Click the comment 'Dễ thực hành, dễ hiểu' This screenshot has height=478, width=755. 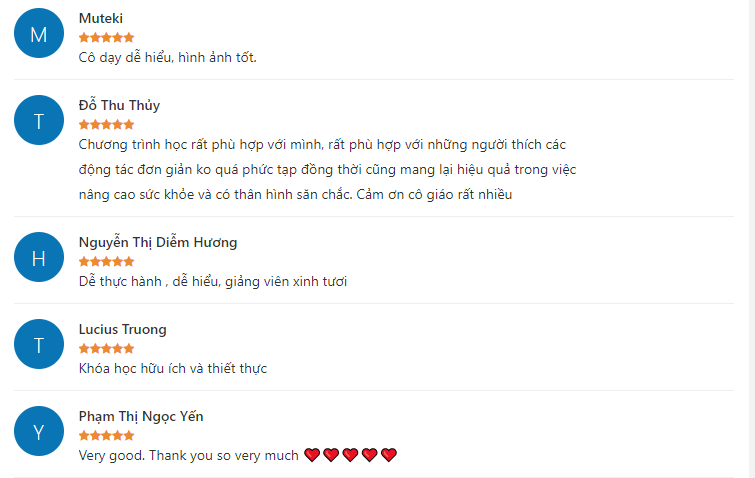point(150,281)
